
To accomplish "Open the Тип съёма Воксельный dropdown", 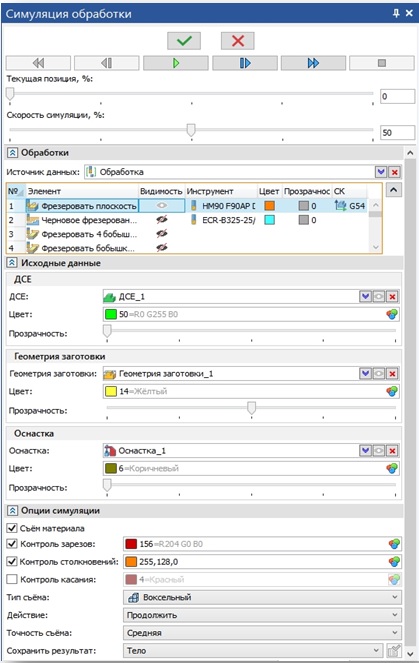I will [x=262, y=597].
